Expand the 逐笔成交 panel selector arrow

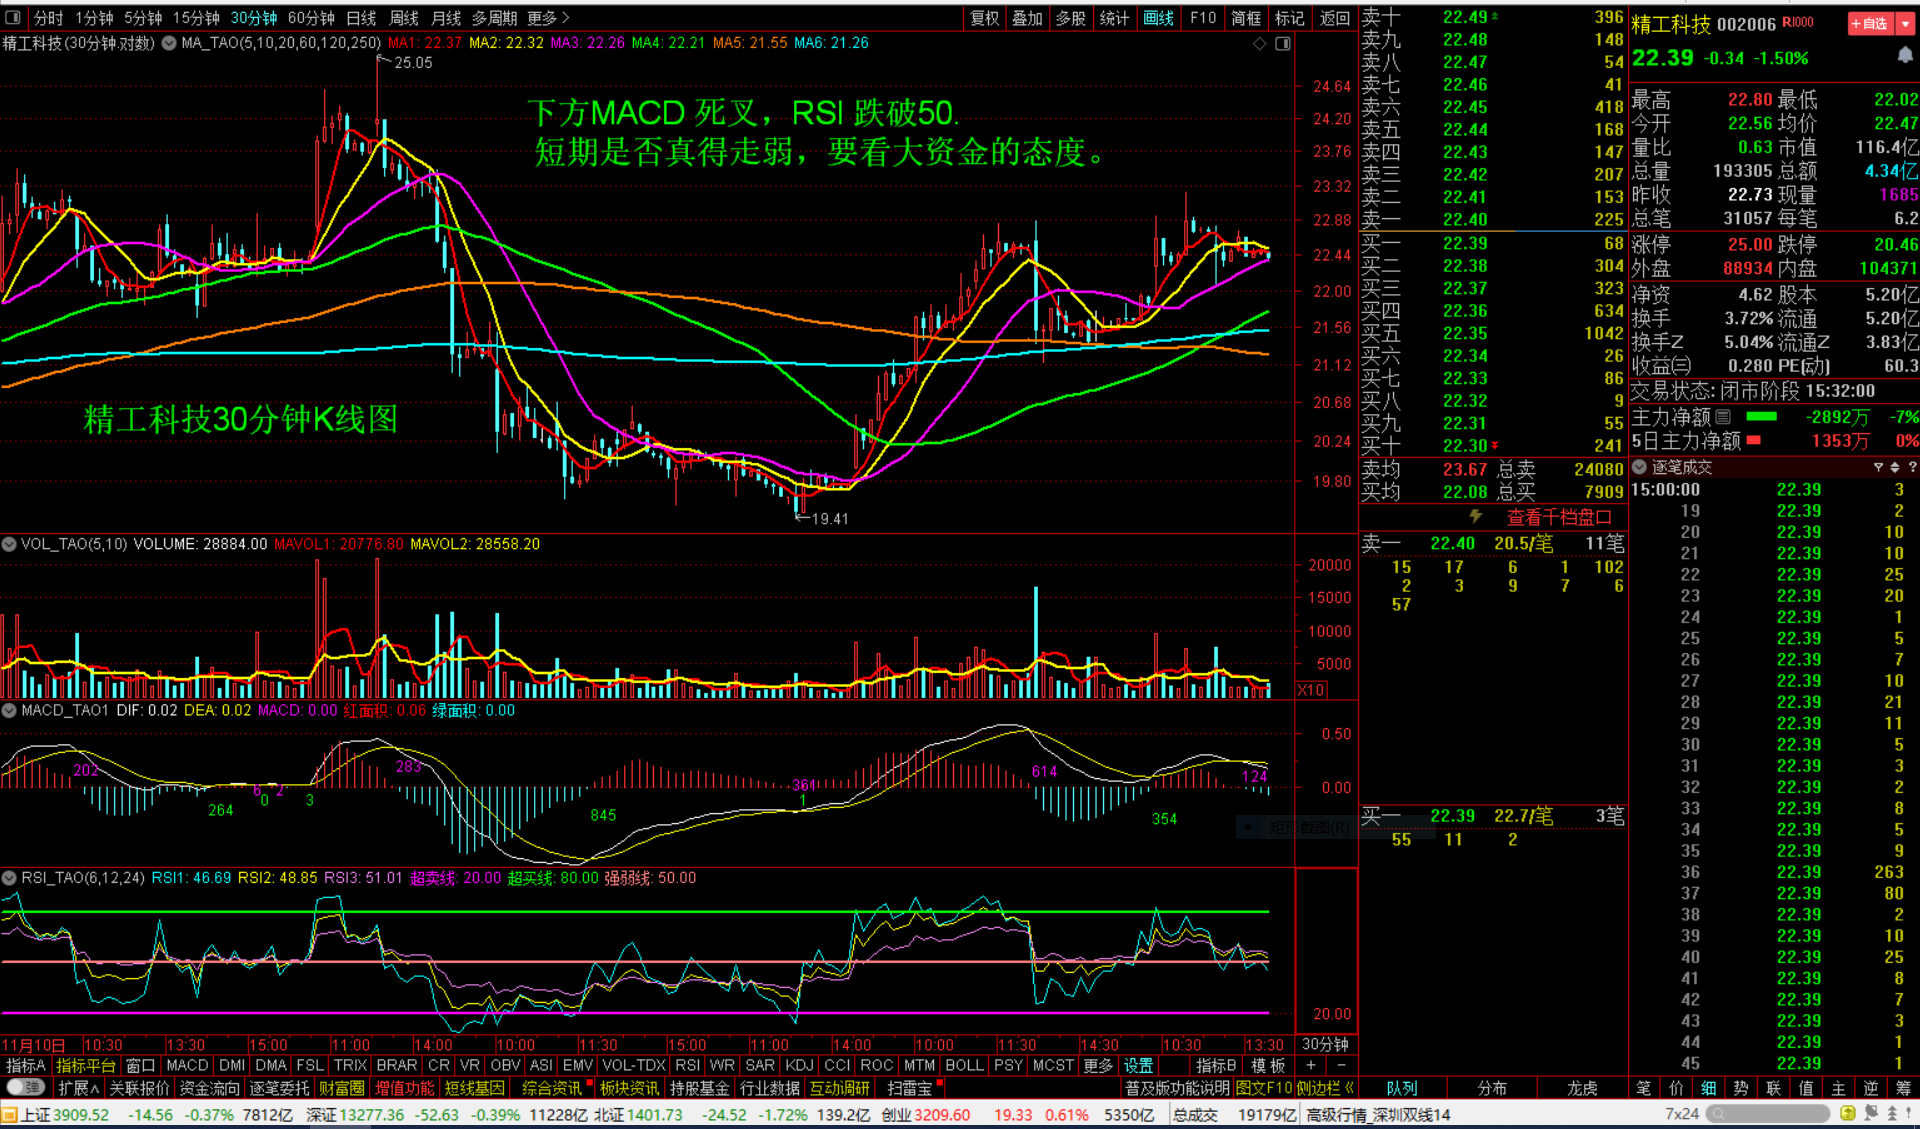coord(1639,467)
